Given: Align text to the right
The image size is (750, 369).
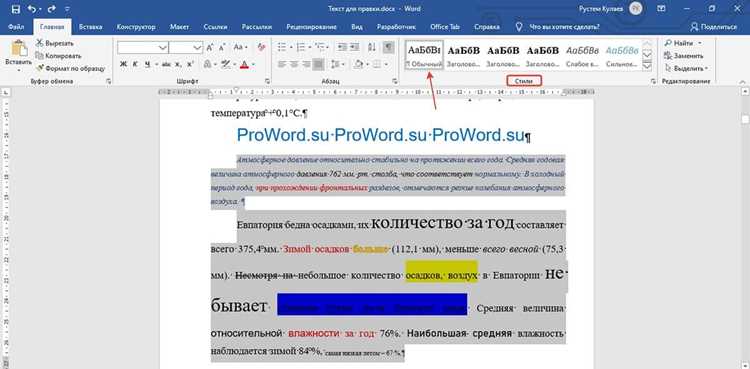Looking at the screenshot, I should [x=306, y=64].
